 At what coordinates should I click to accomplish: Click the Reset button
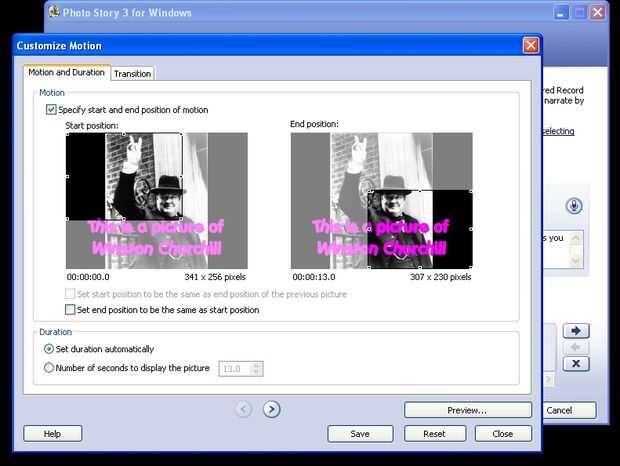pos(435,434)
